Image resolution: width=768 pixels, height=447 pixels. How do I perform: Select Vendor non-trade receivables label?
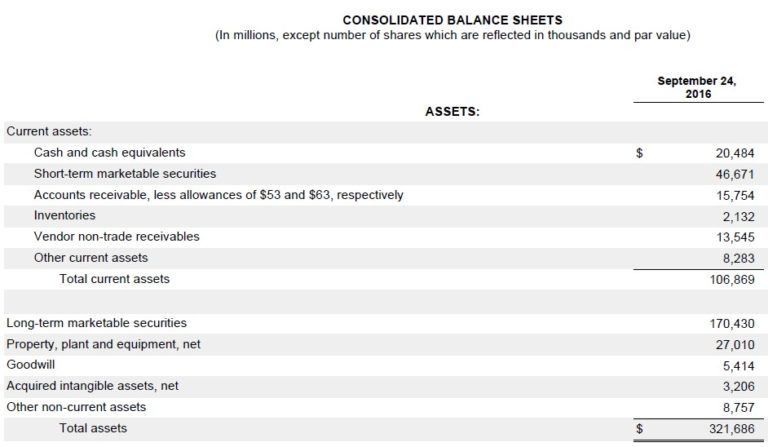[x=117, y=236]
